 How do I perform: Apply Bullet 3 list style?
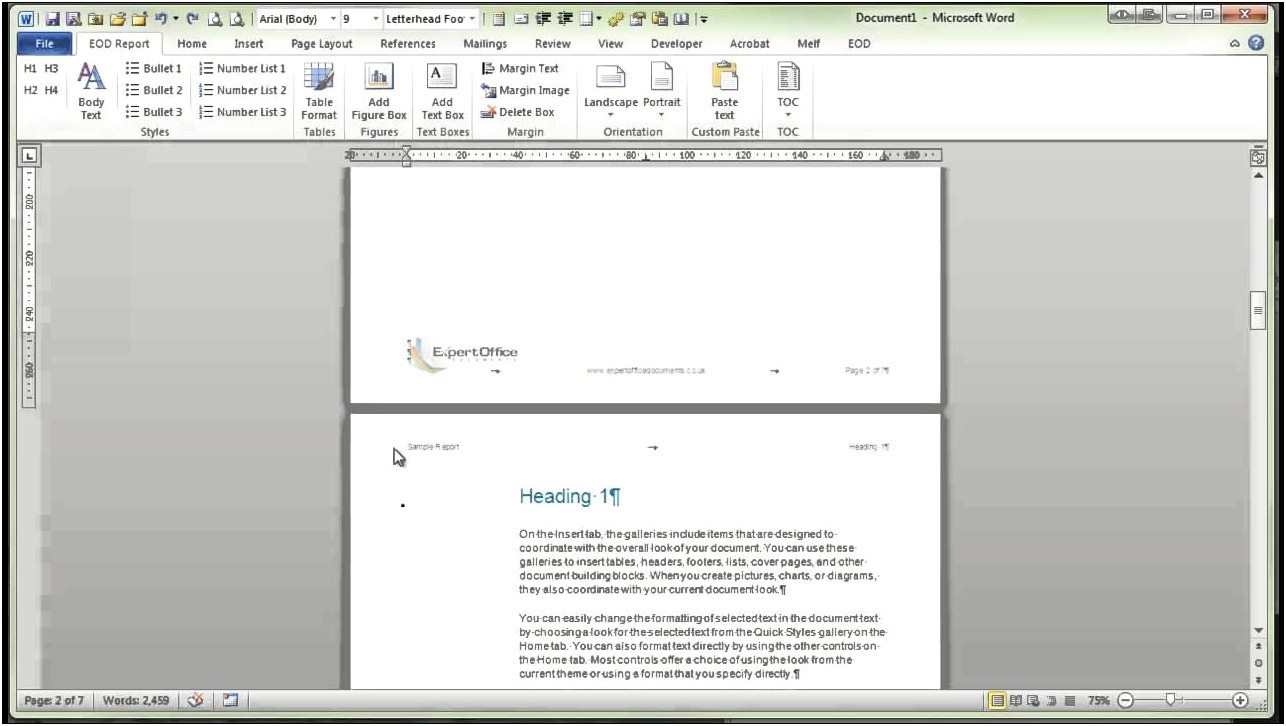(154, 112)
